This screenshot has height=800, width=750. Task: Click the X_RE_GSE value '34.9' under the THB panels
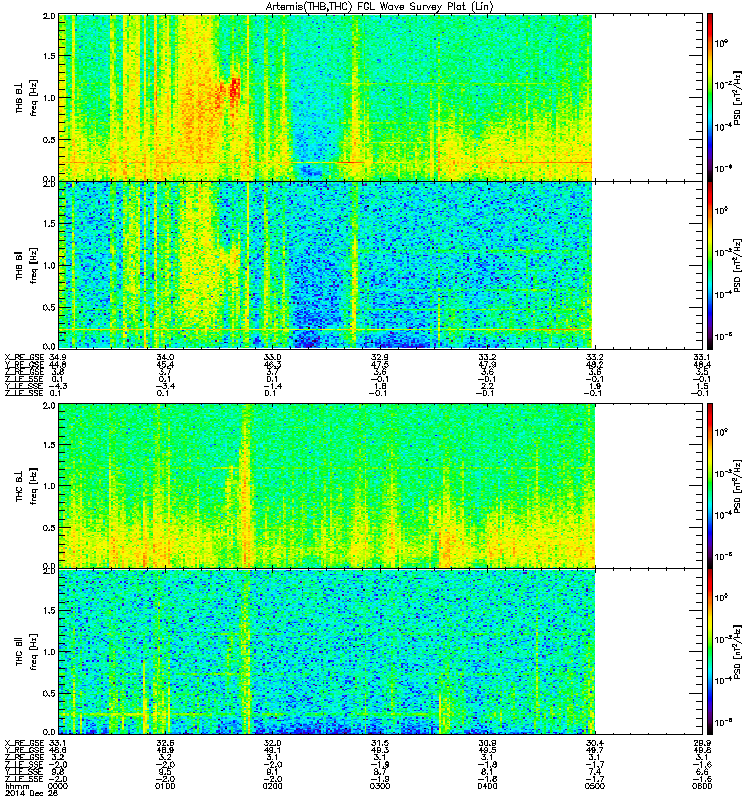coord(57,357)
